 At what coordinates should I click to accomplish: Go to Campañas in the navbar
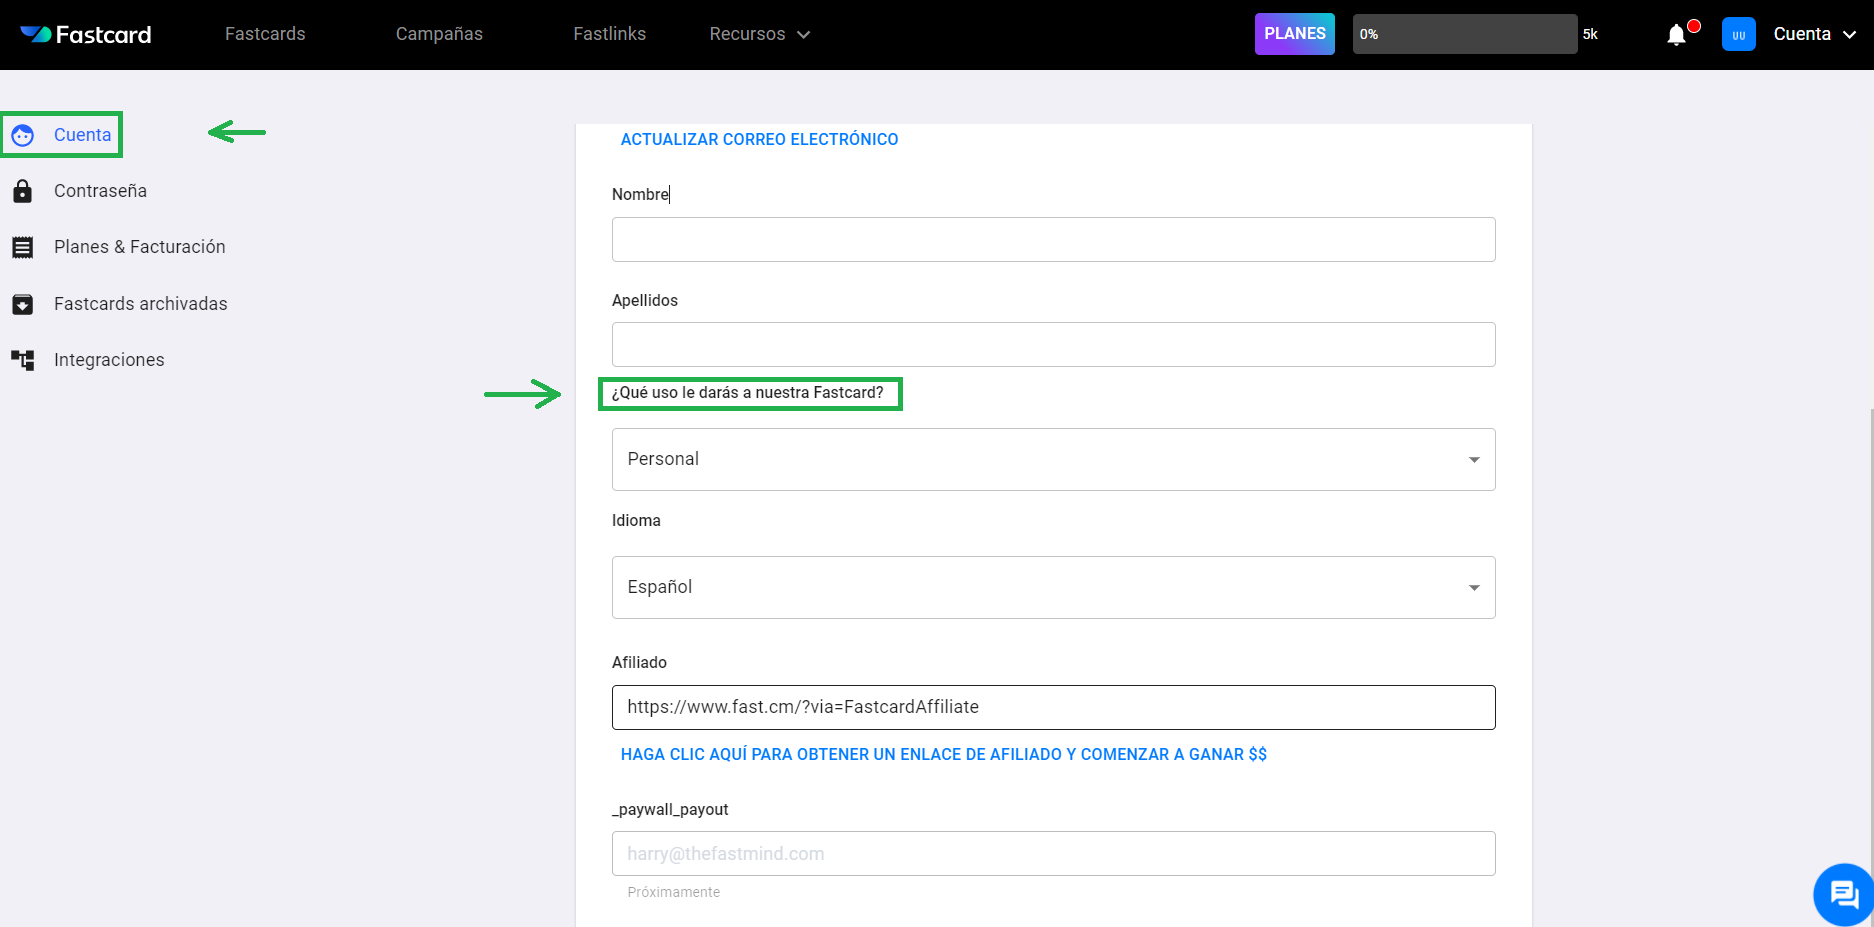click(x=439, y=34)
